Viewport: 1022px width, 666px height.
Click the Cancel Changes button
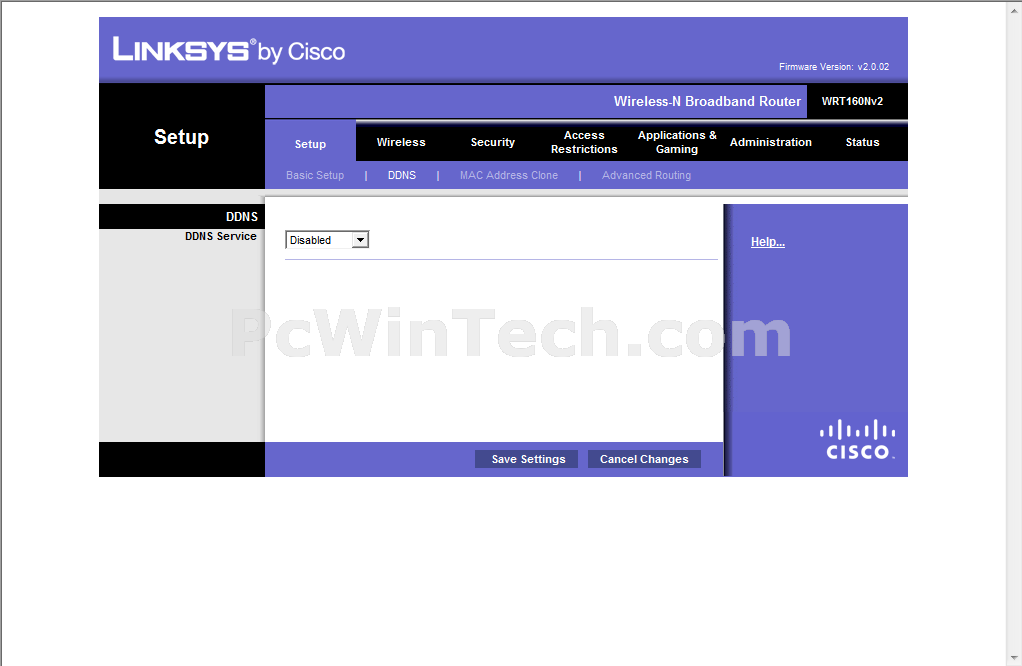[644, 459]
